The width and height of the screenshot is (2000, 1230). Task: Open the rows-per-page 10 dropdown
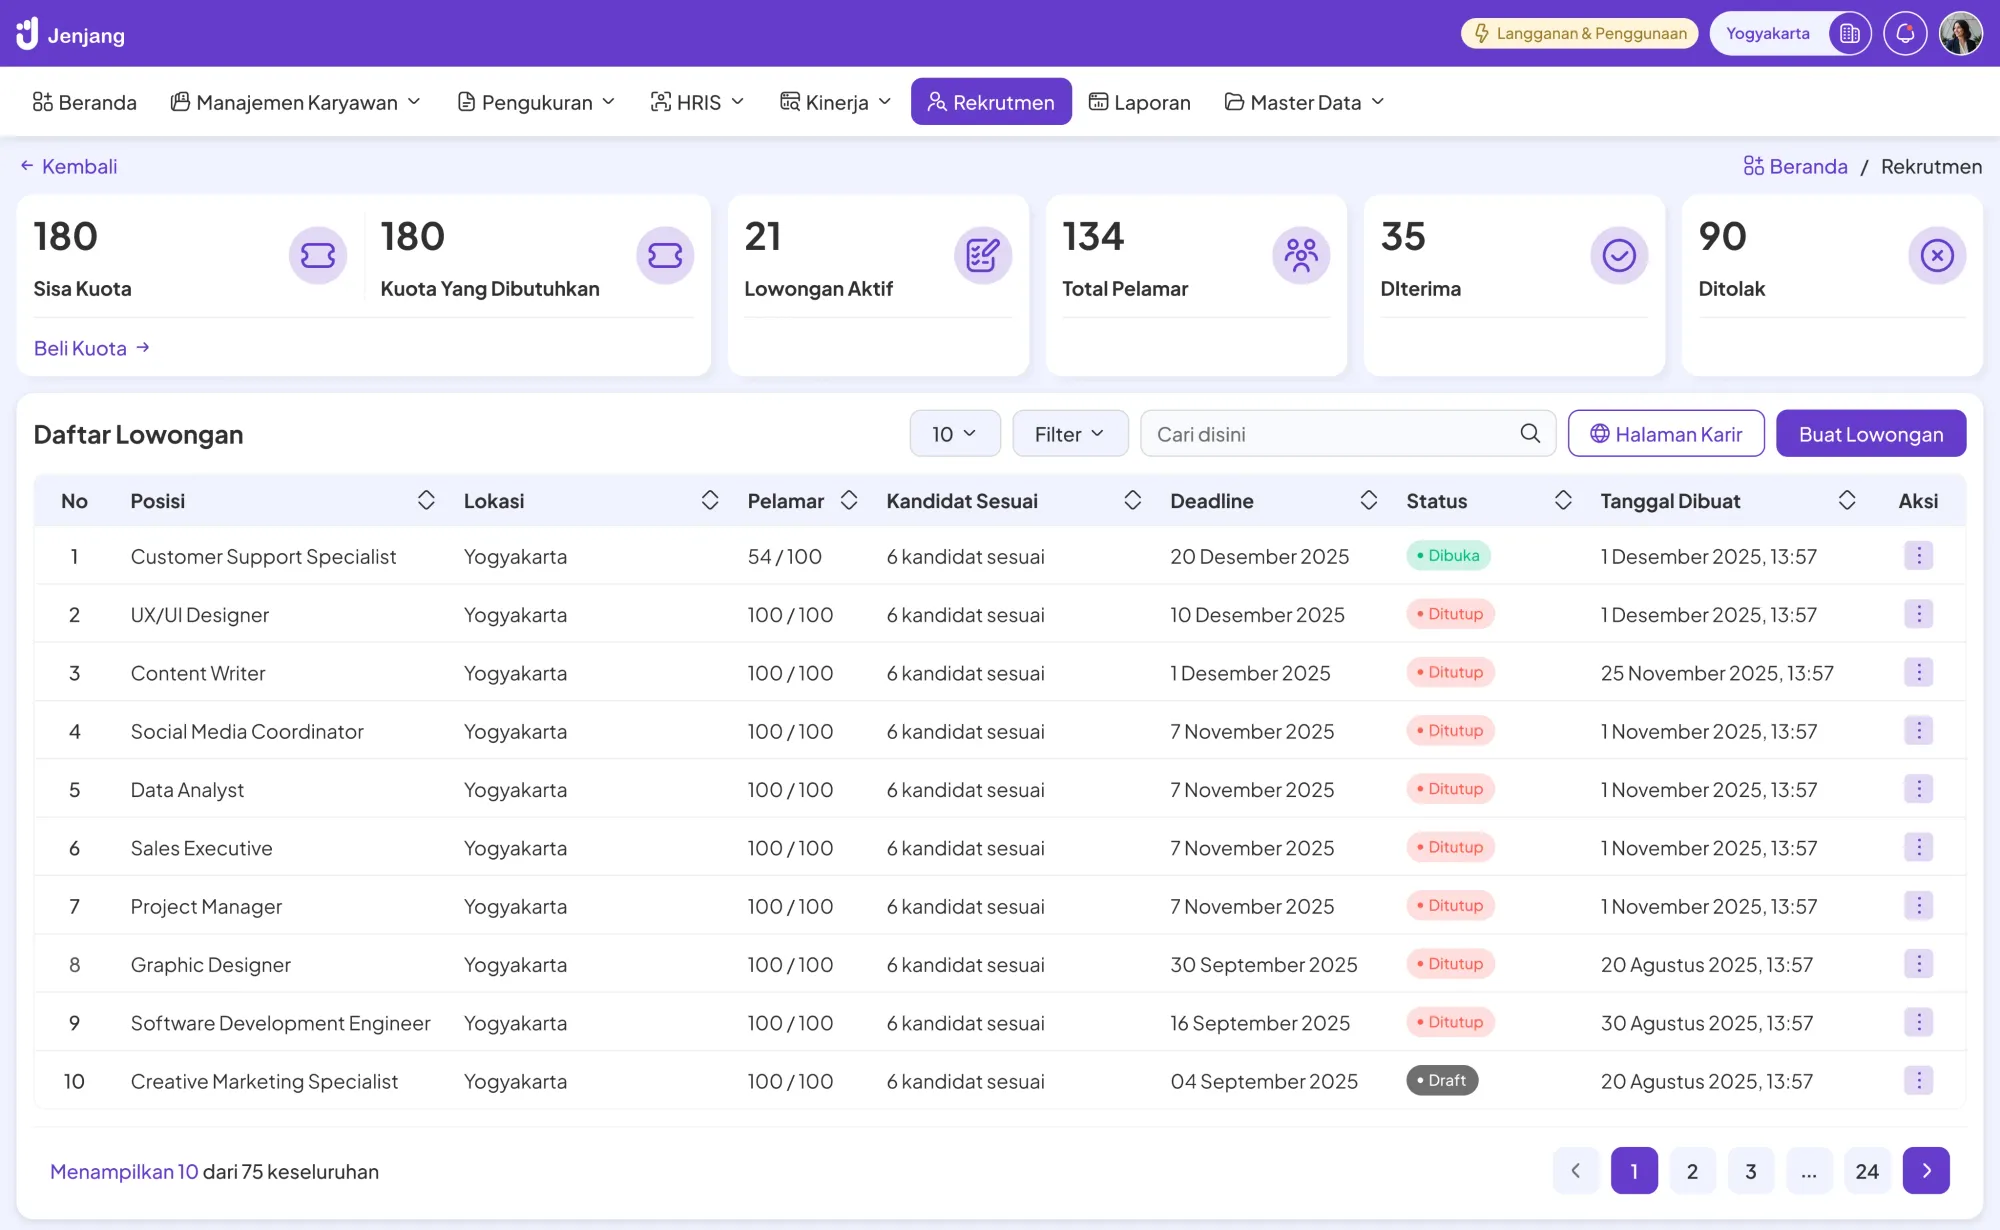pos(953,433)
